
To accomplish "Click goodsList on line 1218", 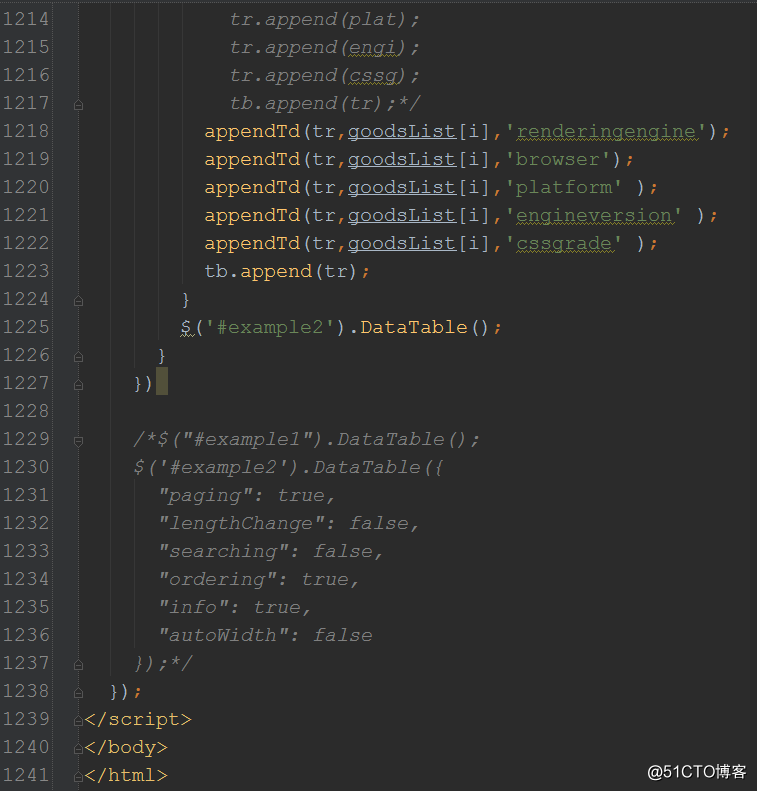I will (x=402, y=132).
